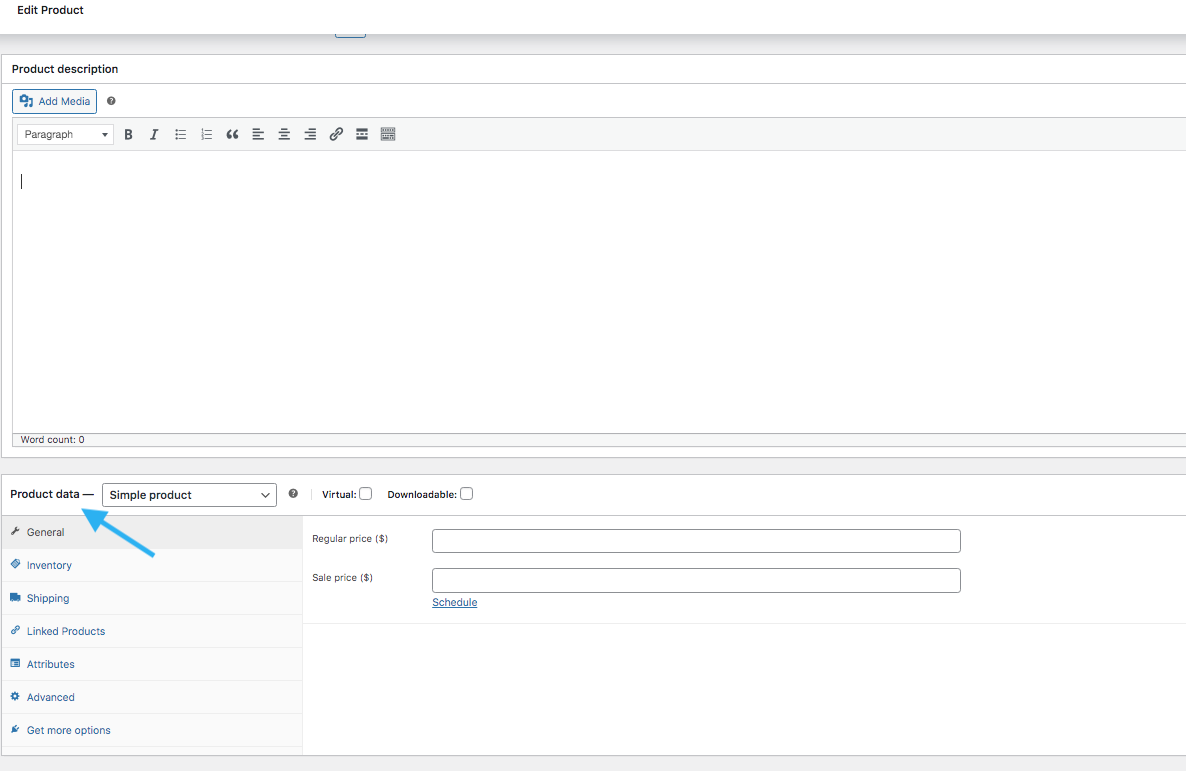1186x771 pixels.
Task: Toggle italic formatting
Action: pos(154,135)
